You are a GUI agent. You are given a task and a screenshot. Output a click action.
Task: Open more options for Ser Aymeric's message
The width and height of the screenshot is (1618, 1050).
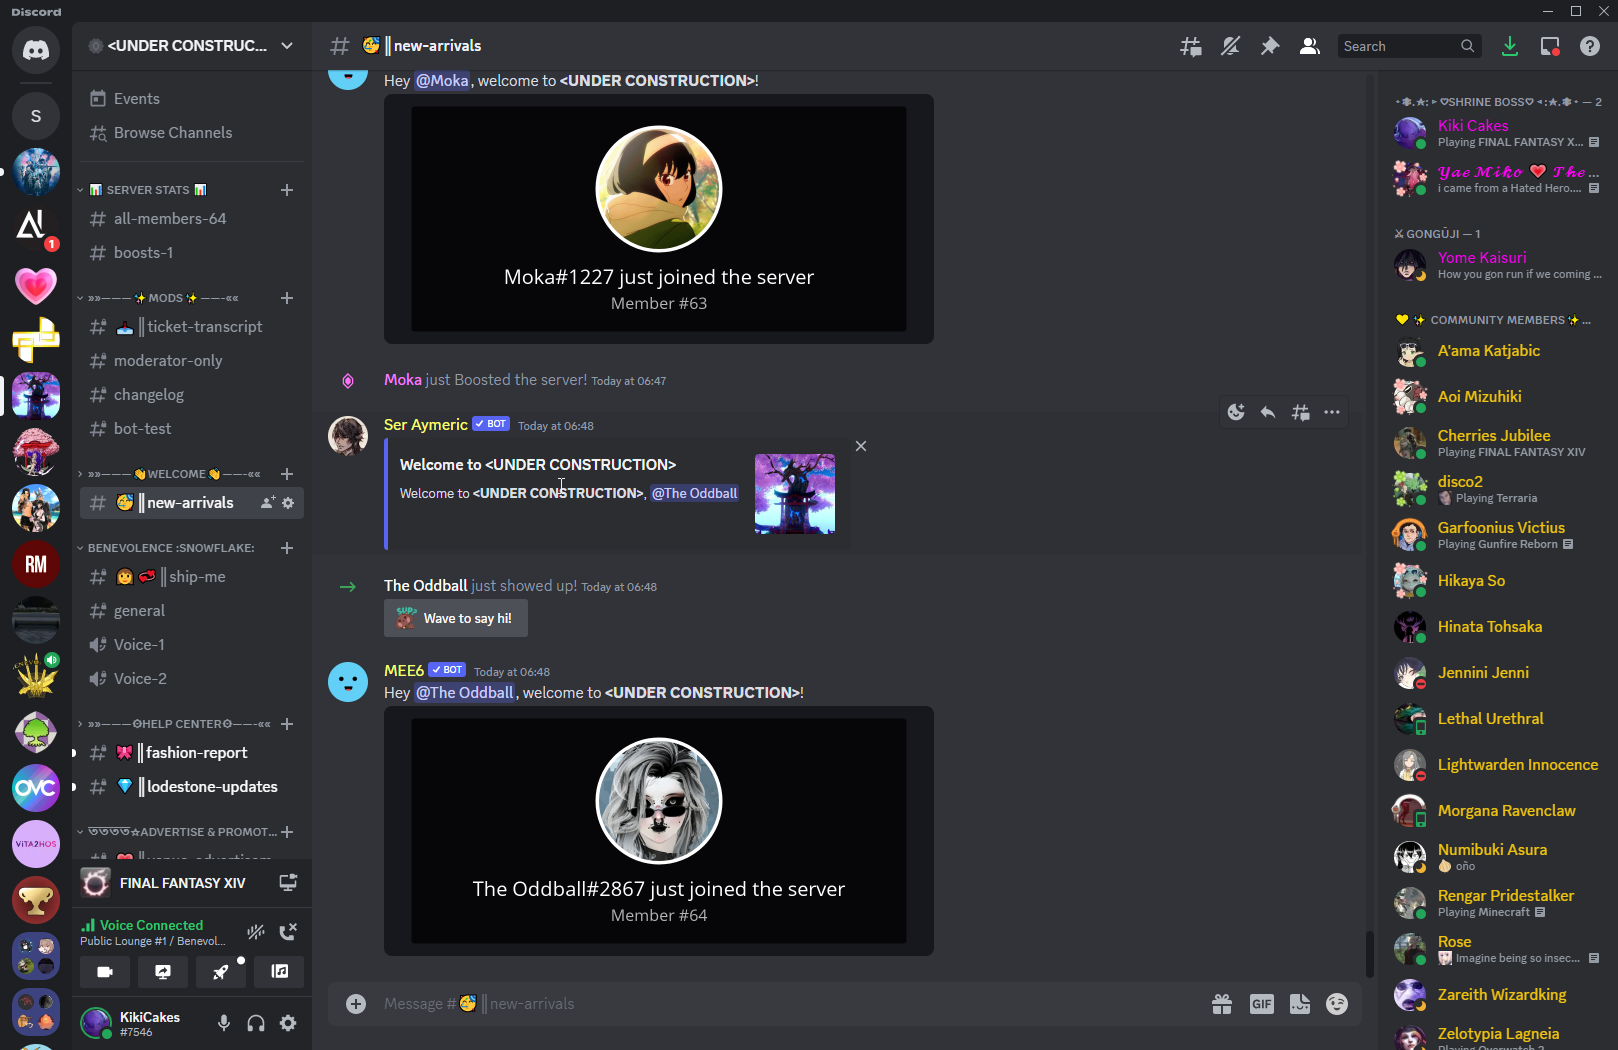click(x=1332, y=412)
